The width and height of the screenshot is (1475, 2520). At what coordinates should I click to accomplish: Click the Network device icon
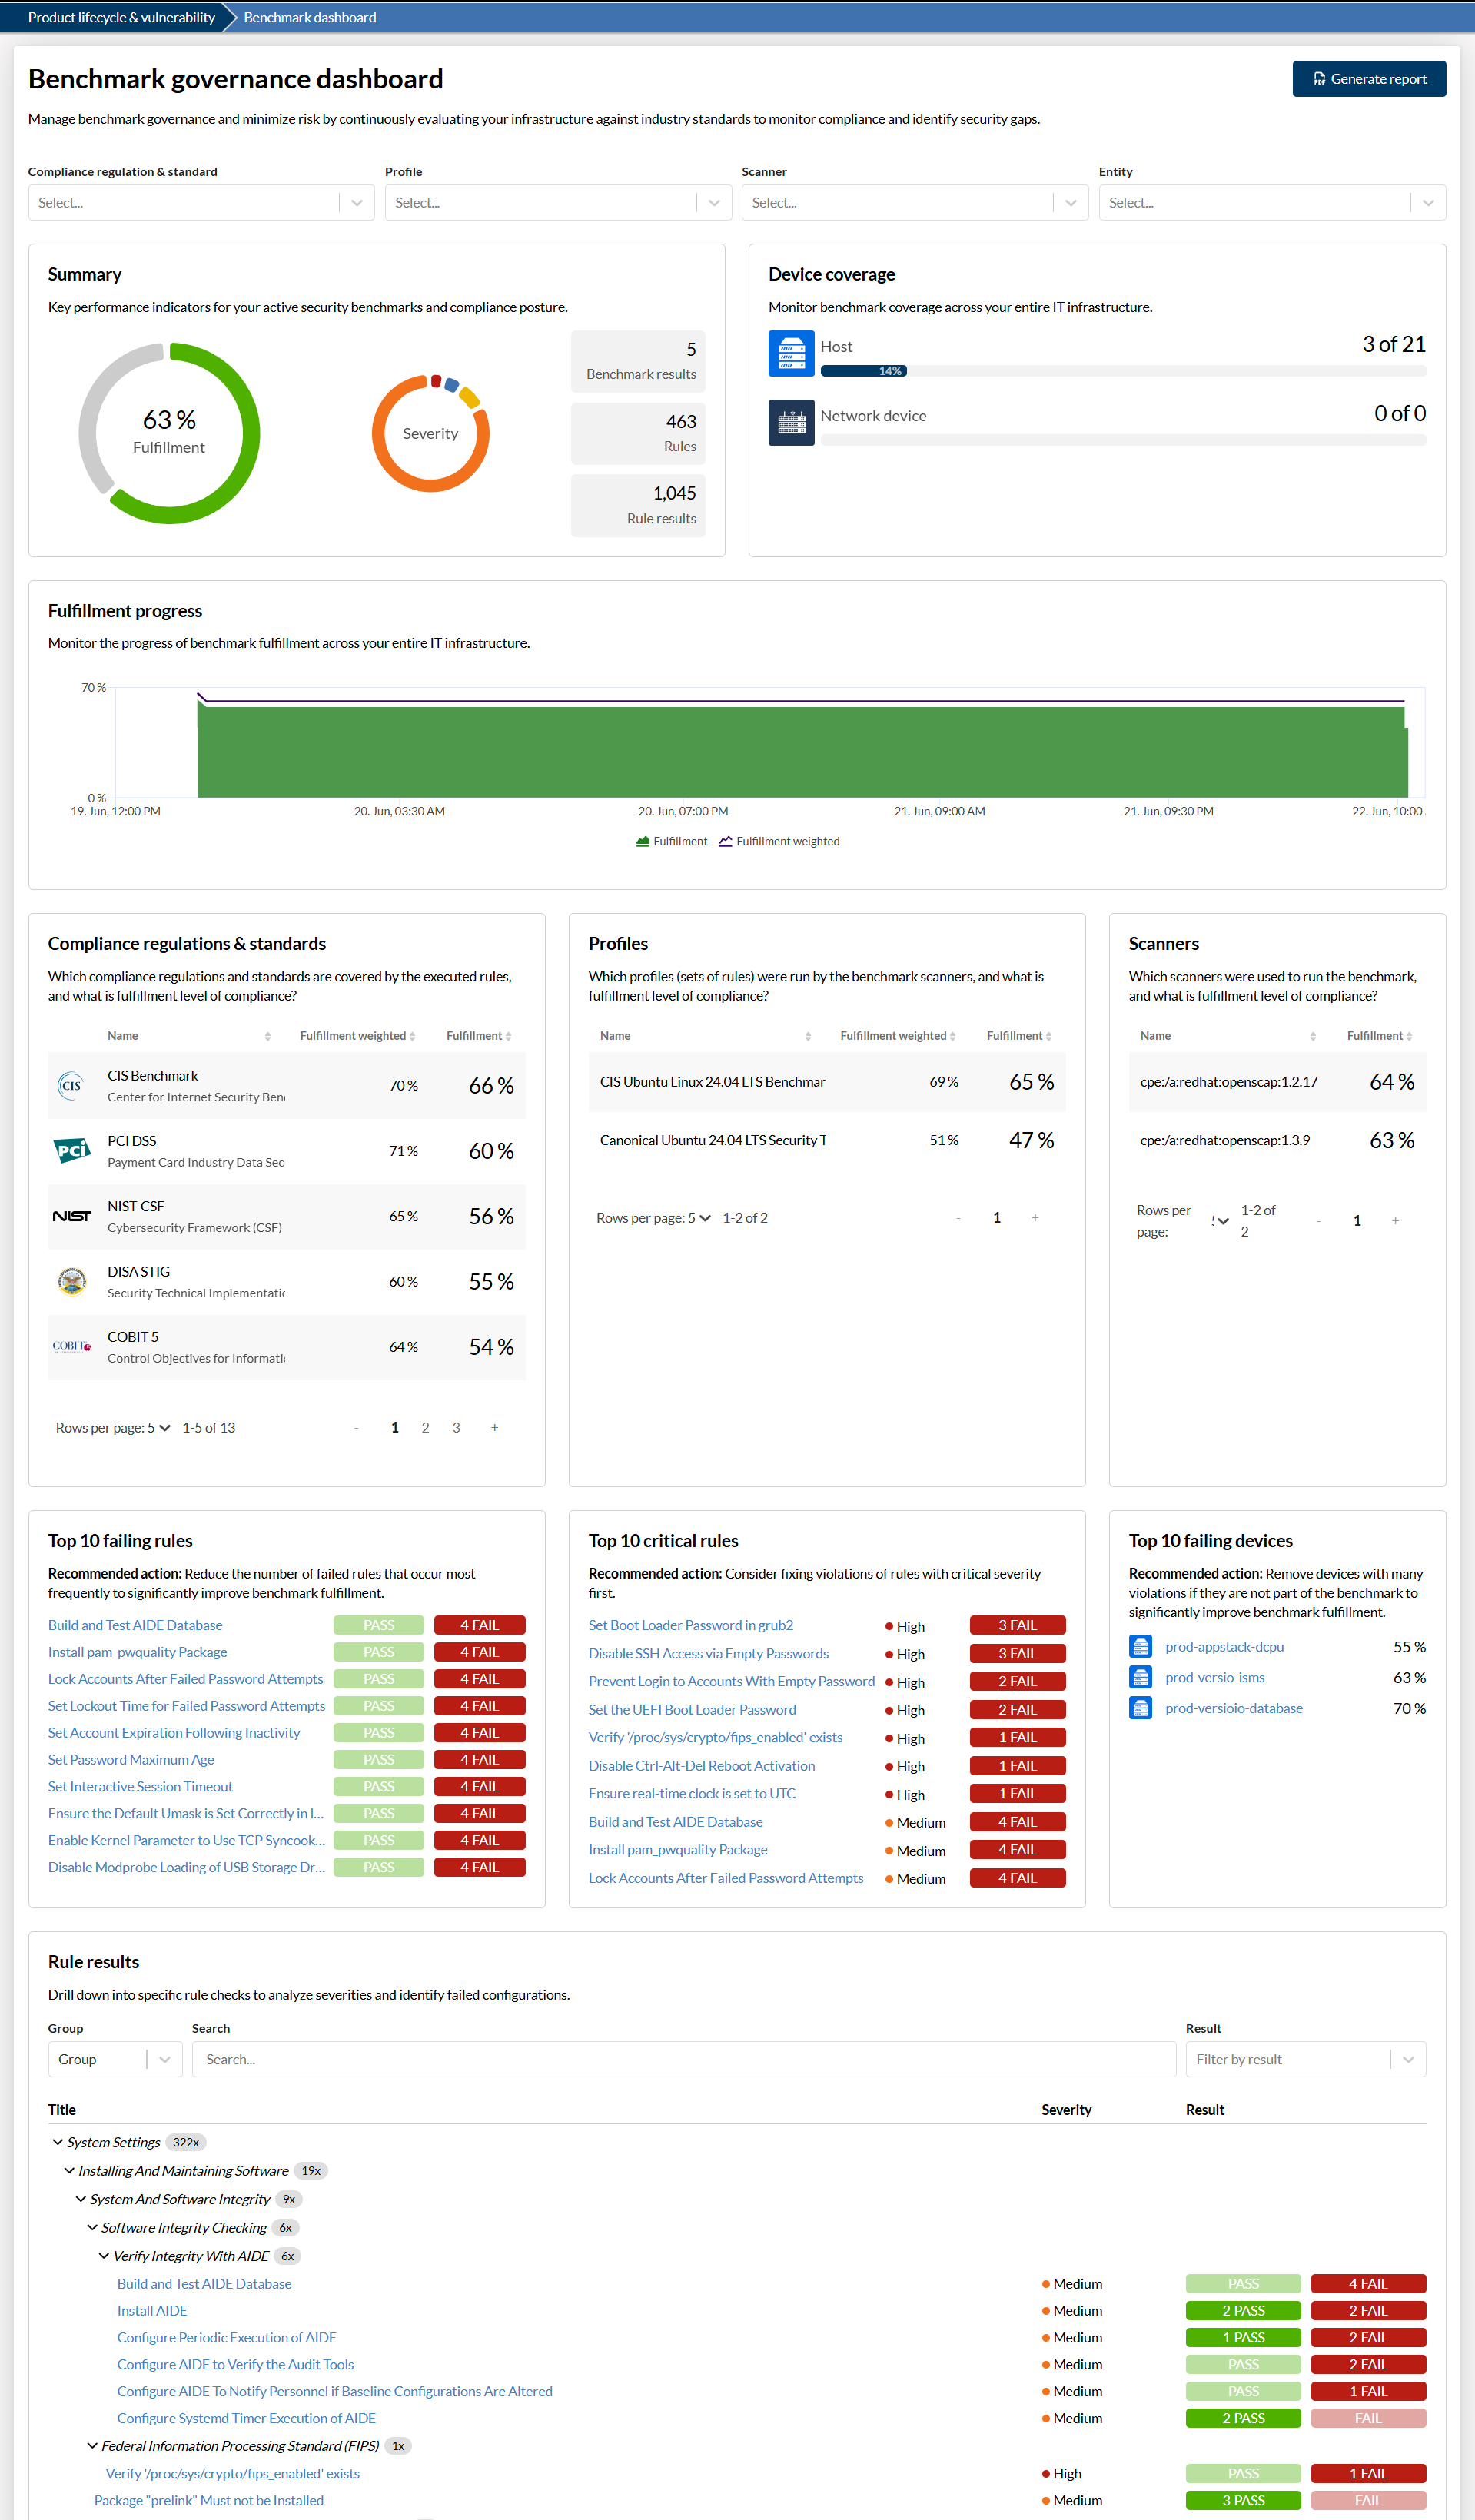point(791,422)
